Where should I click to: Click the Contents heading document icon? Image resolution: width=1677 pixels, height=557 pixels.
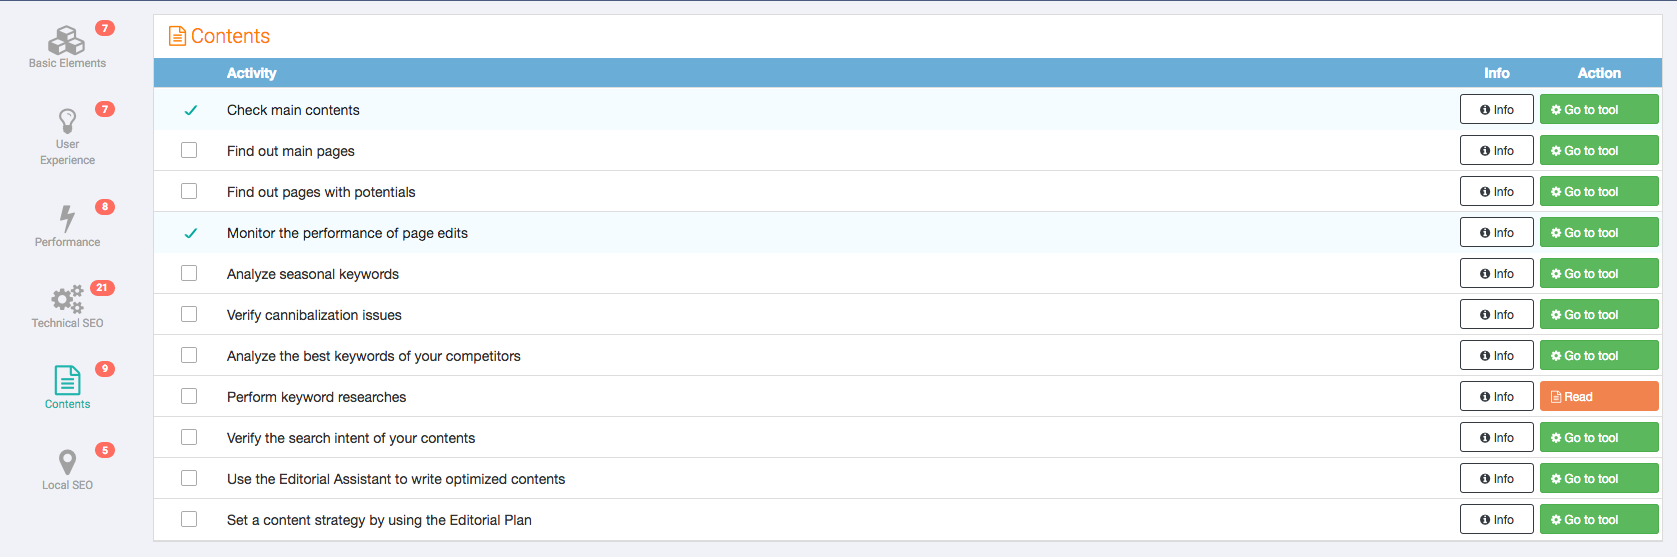pyautogui.click(x=177, y=36)
